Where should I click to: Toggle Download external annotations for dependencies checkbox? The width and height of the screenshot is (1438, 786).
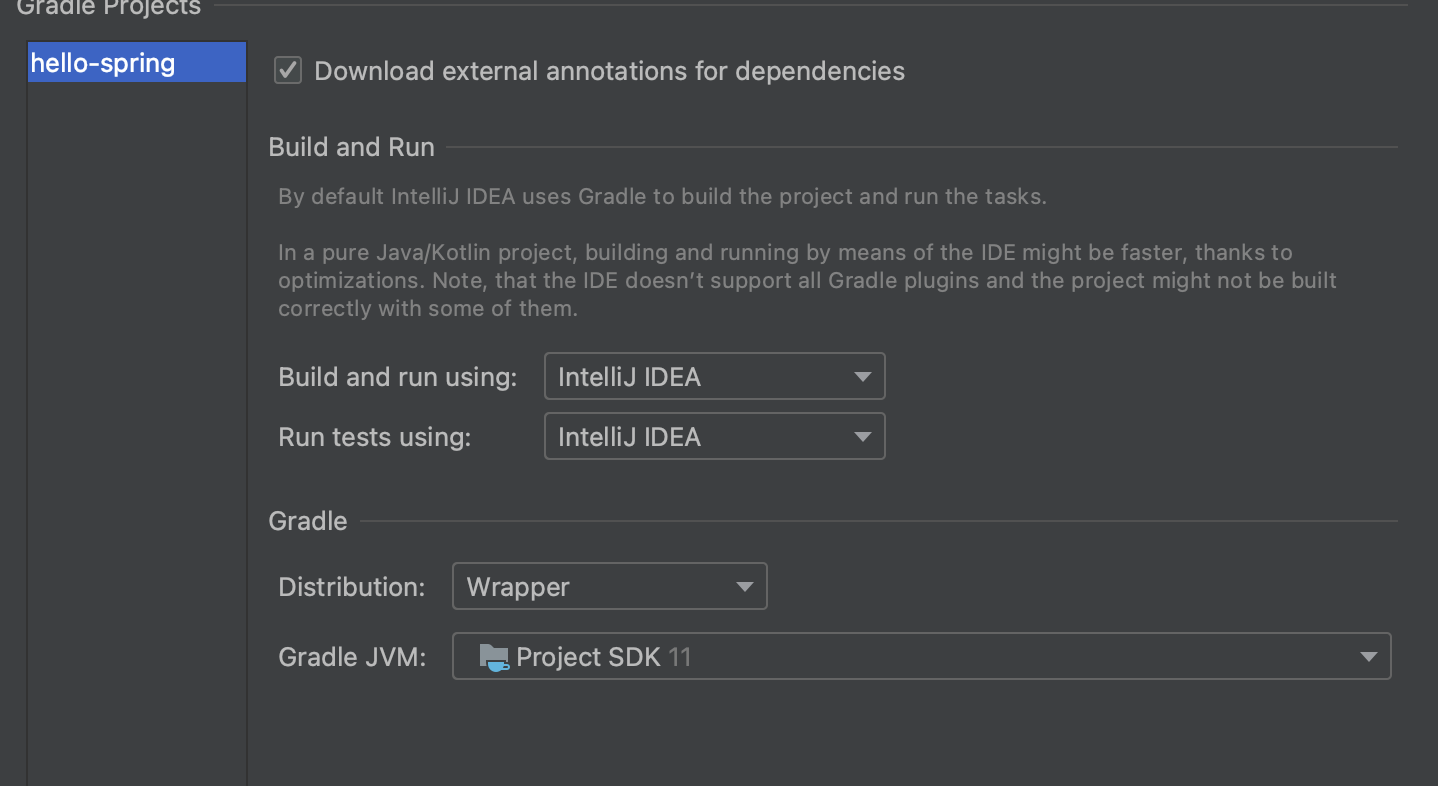pos(288,71)
